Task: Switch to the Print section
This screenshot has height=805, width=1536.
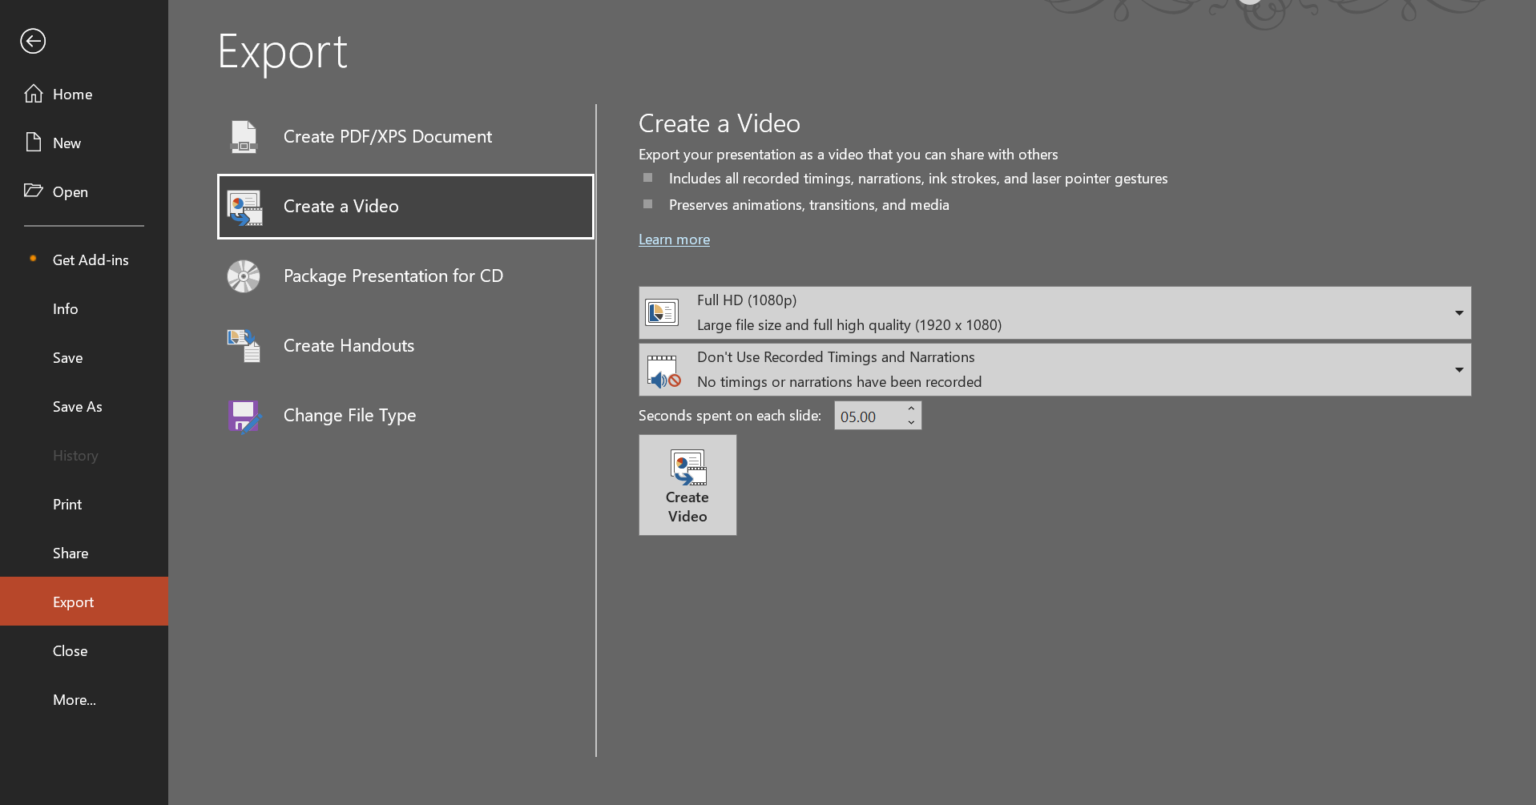Action: (x=67, y=504)
